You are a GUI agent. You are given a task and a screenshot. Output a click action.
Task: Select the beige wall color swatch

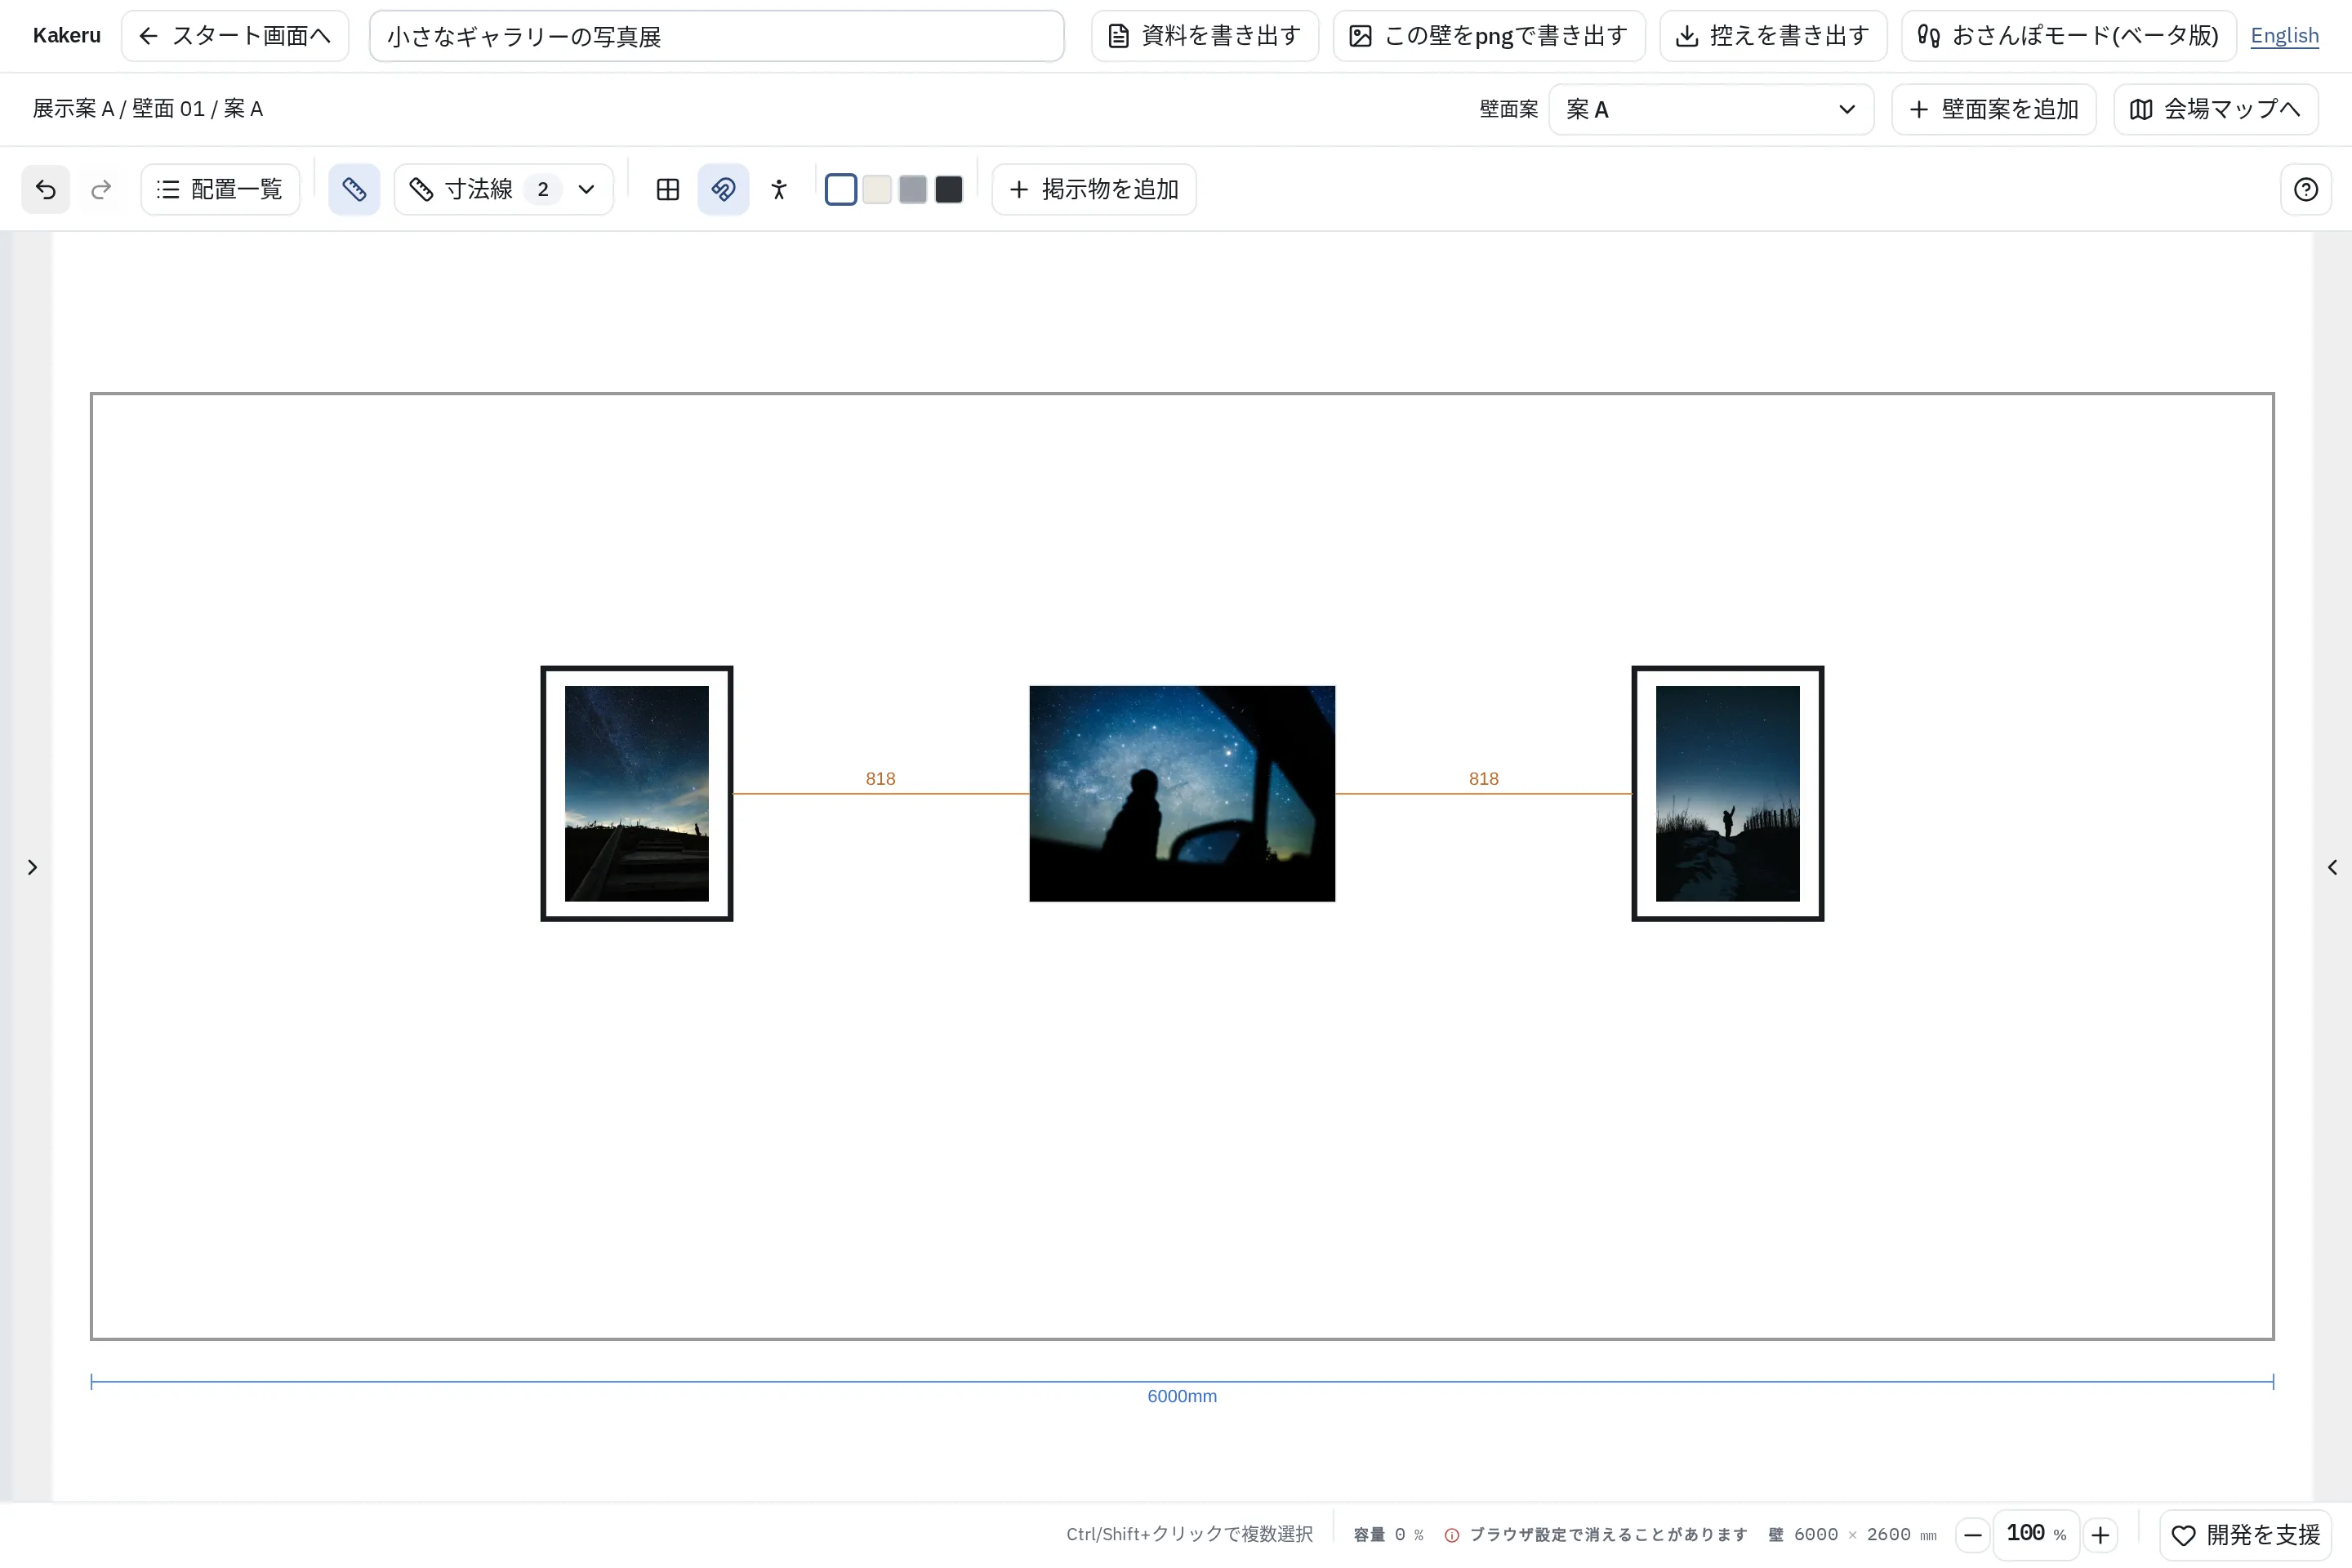(877, 189)
